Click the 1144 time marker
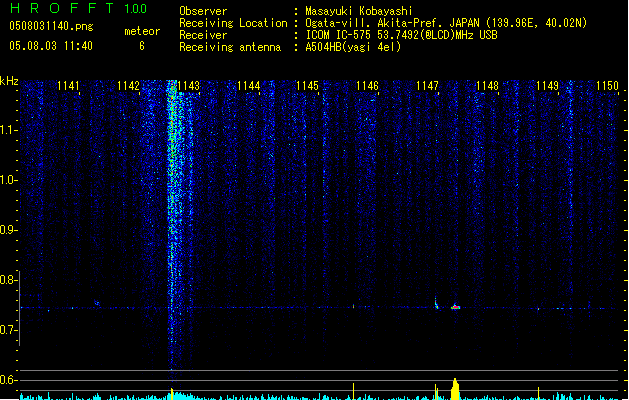 coord(249,86)
